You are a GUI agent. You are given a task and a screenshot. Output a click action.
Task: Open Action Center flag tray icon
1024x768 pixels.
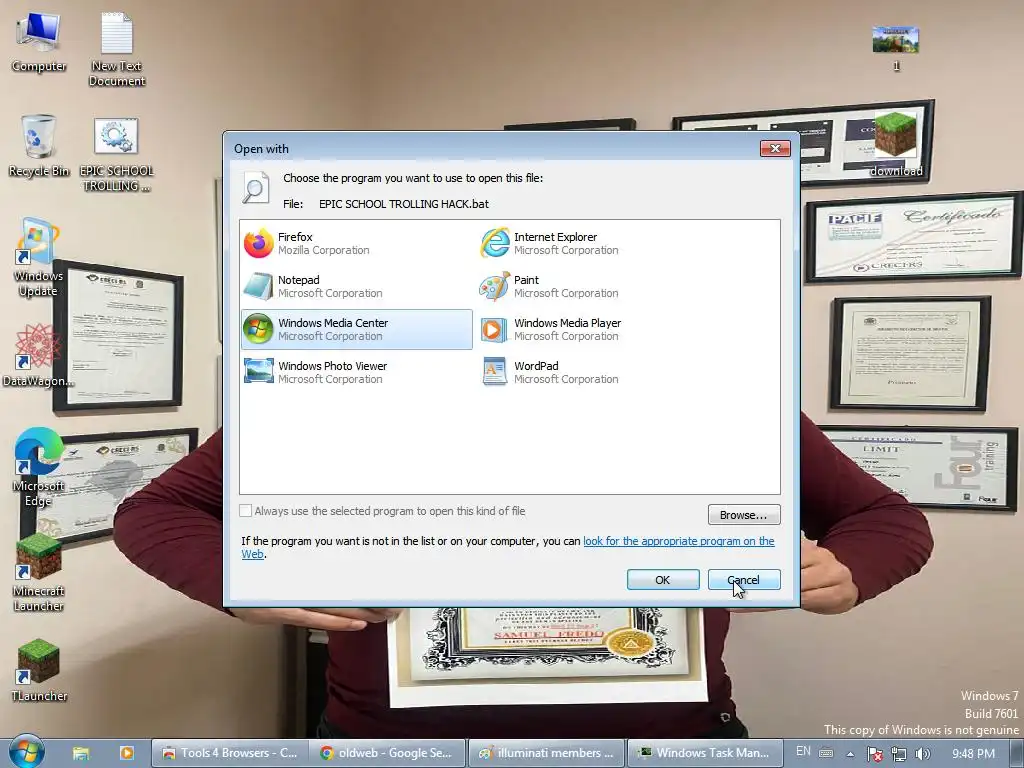pos(874,754)
